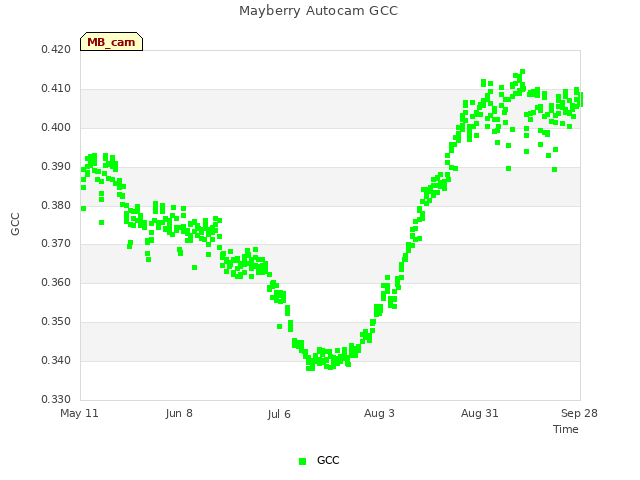Image resolution: width=640 pixels, height=480 pixels.
Task: Click the 0.340 y-axis value
Action: coord(56,360)
